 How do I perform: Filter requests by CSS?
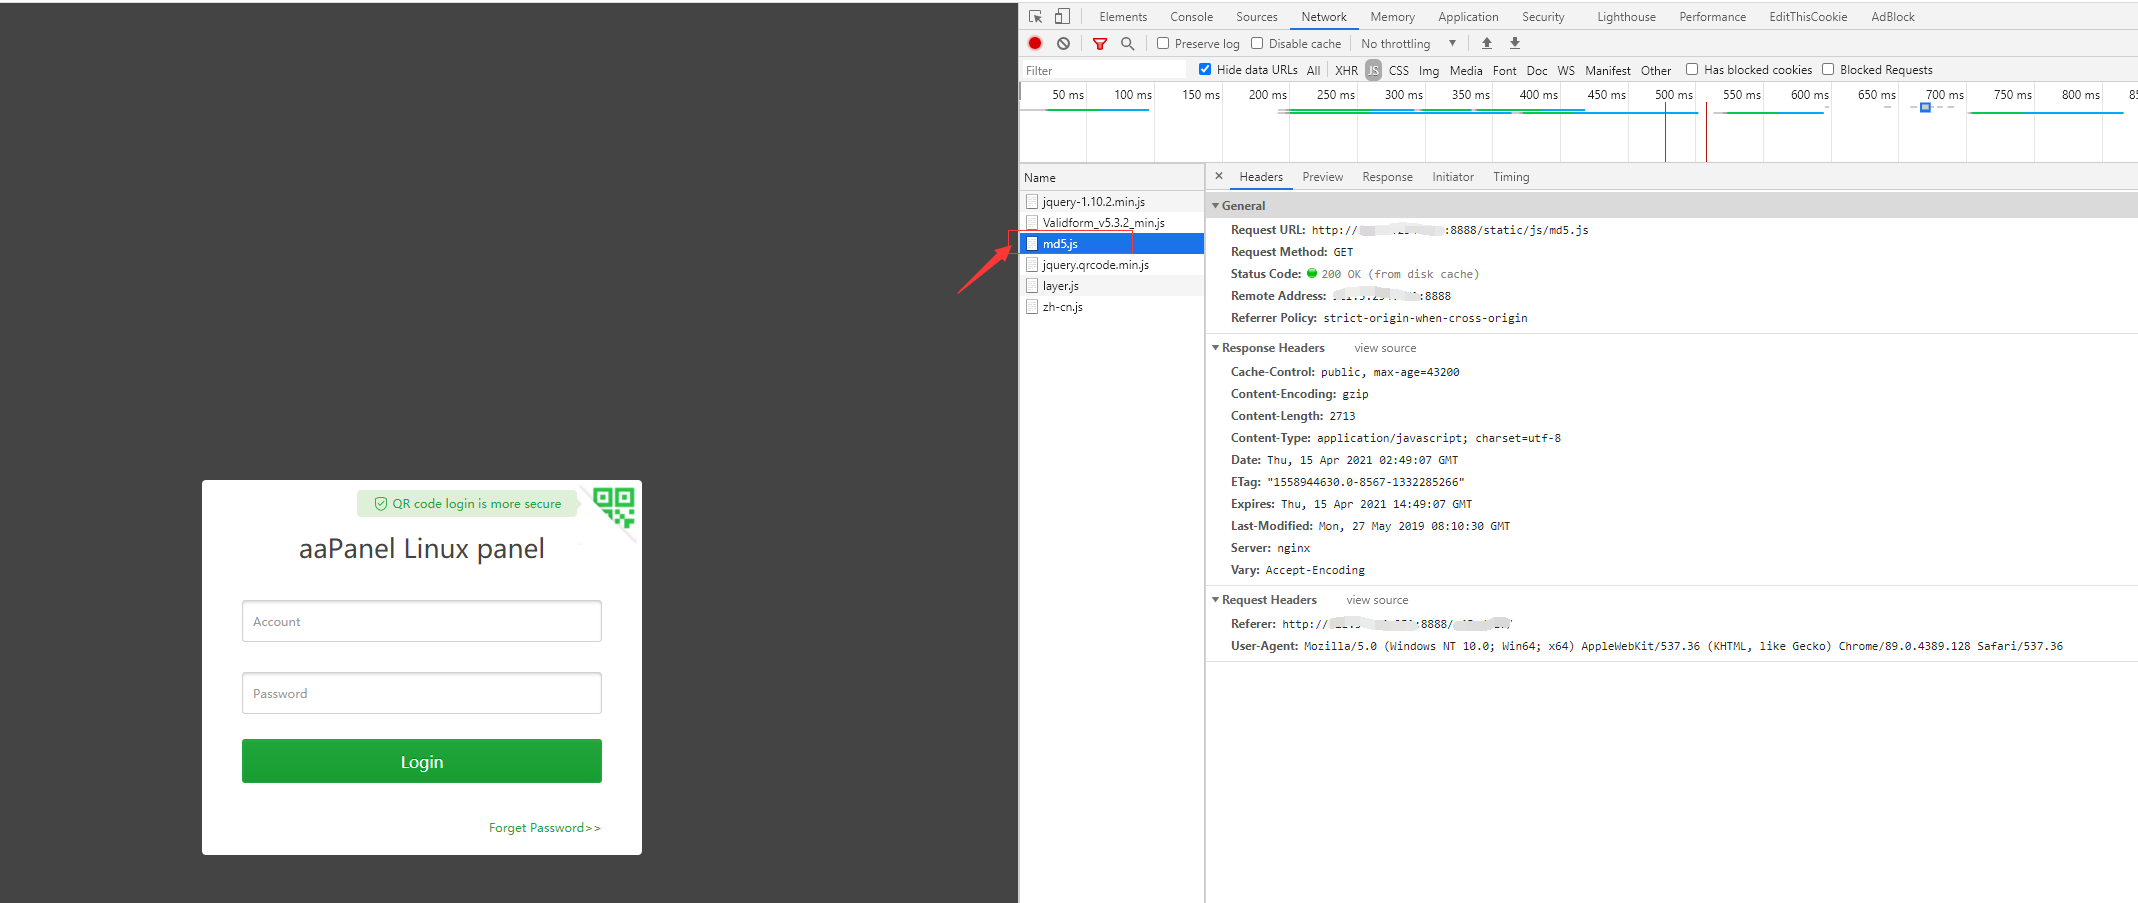[x=1399, y=71]
